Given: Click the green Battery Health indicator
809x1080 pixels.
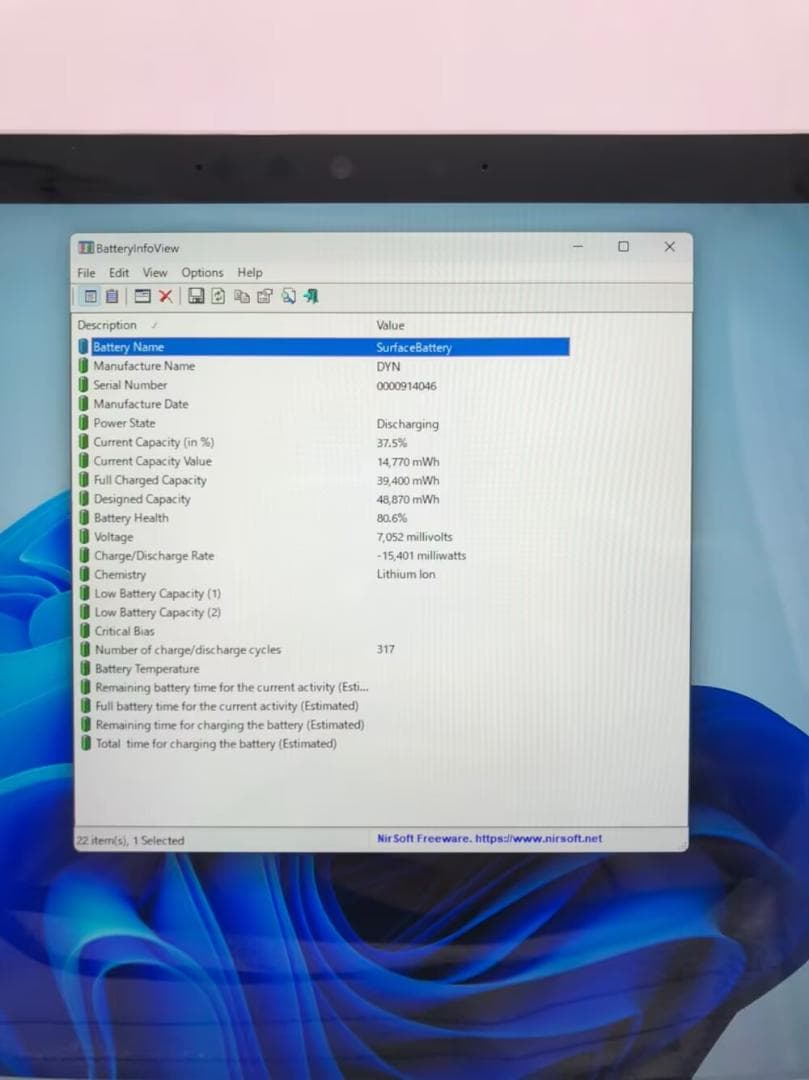Looking at the screenshot, I should [85, 518].
